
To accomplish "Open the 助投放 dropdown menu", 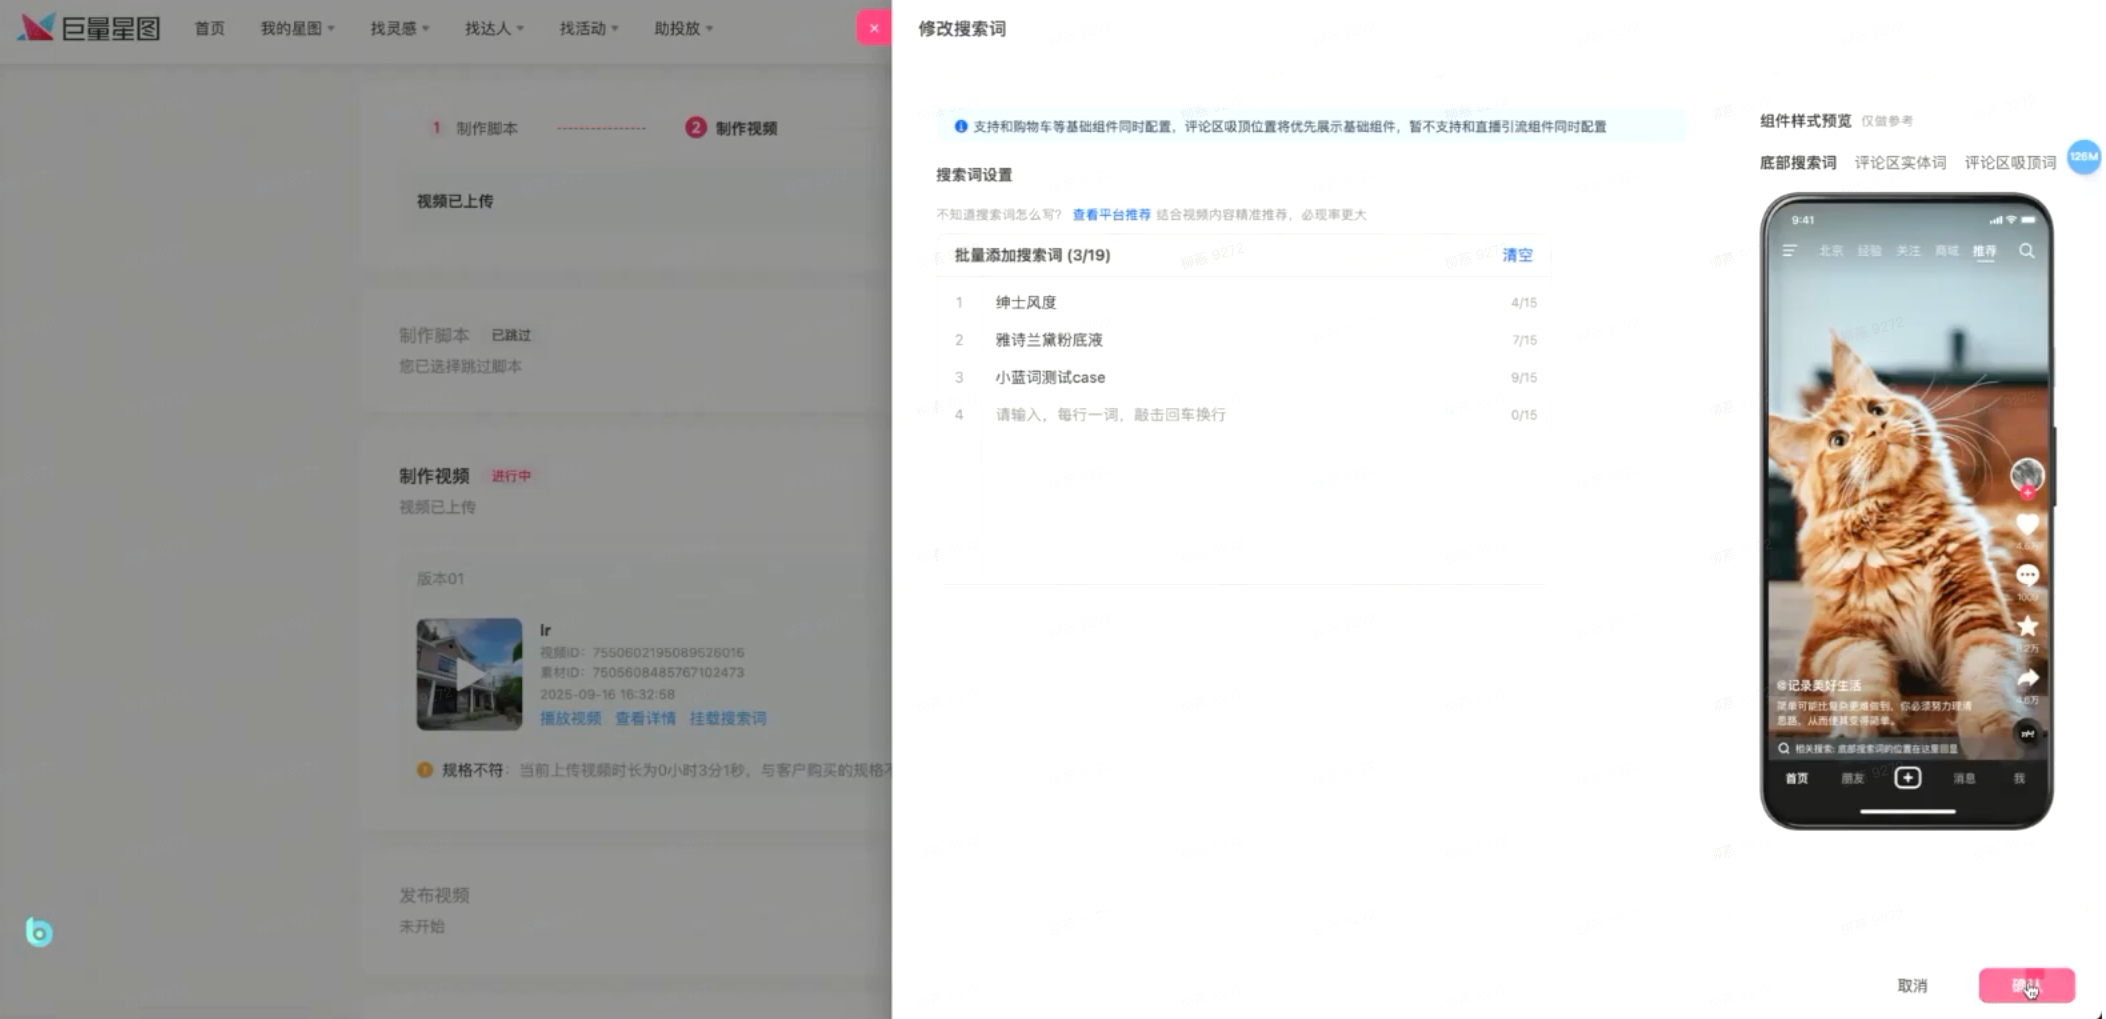I will (x=683, y=28).
